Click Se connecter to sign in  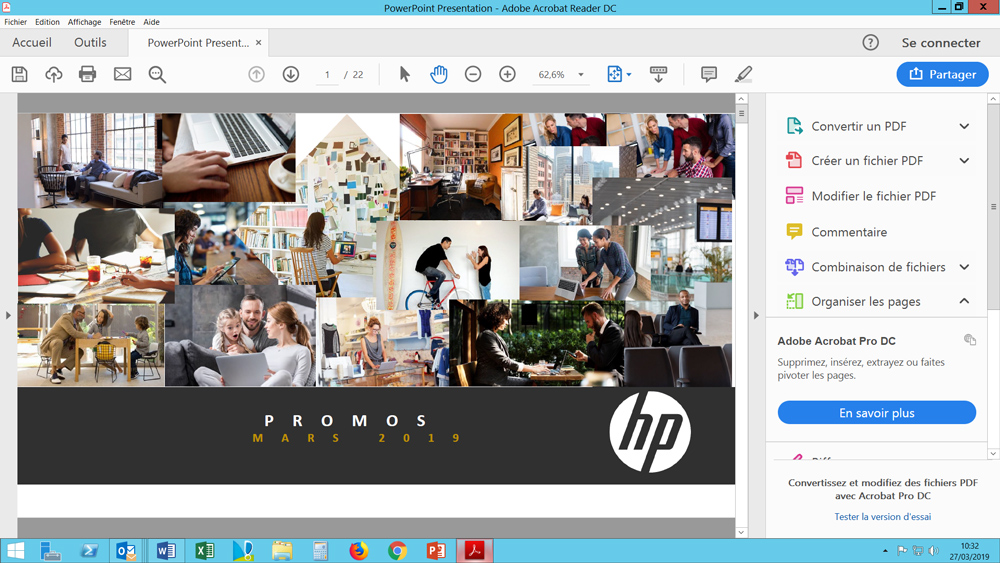[941, 43]
